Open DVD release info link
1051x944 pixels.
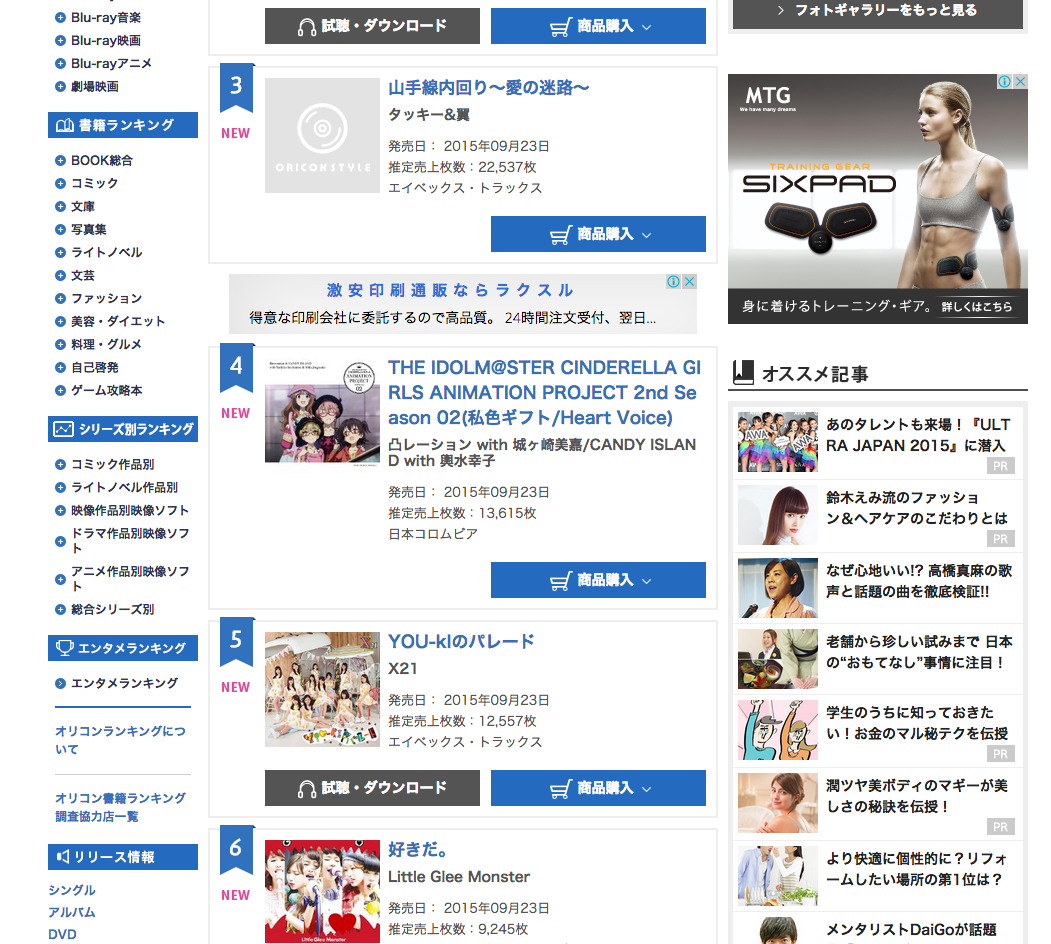[x=62, y=935]
